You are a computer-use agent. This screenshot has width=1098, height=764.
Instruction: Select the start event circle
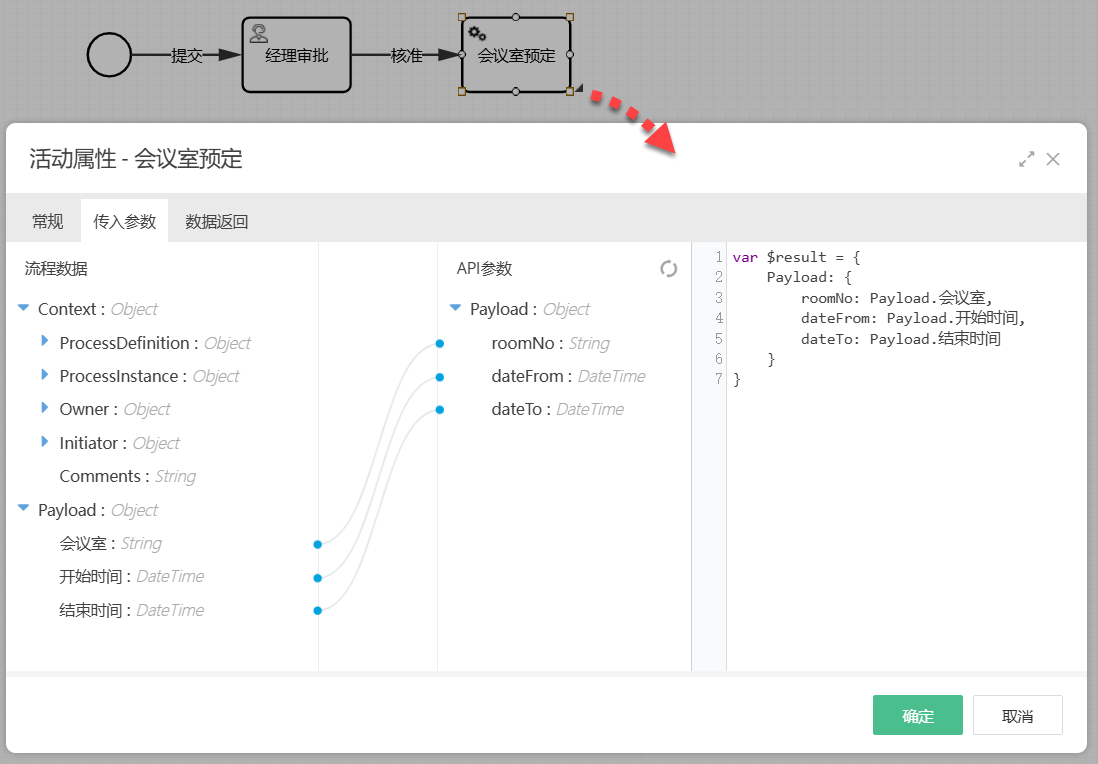click(x=109, y=55)
